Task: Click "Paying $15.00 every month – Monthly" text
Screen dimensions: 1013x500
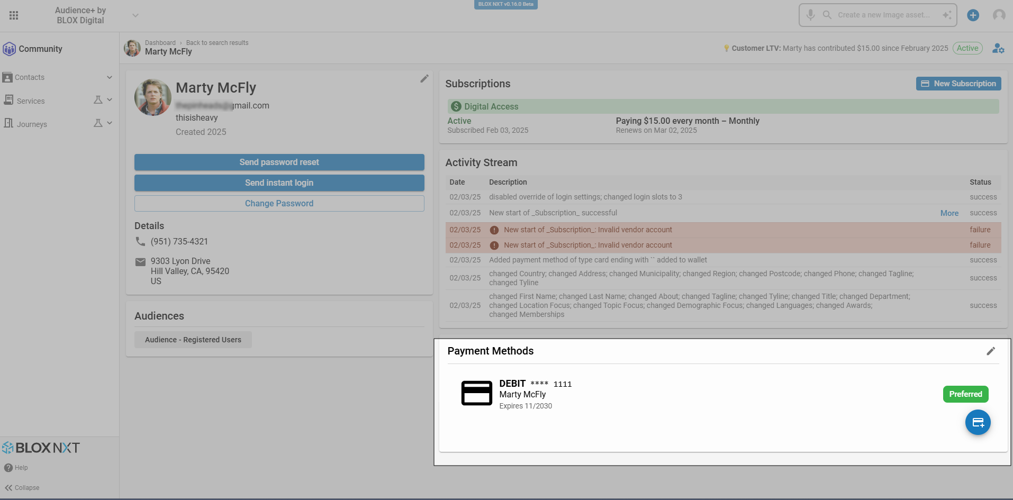Action: 687,121
